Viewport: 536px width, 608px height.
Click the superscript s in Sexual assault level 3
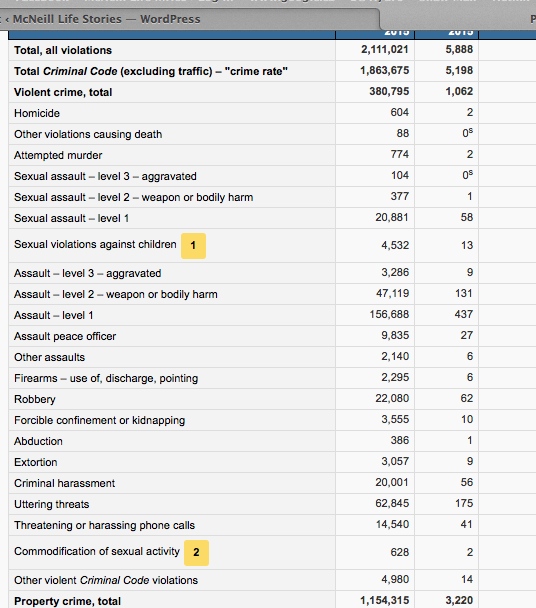click(x=470, y=173)
